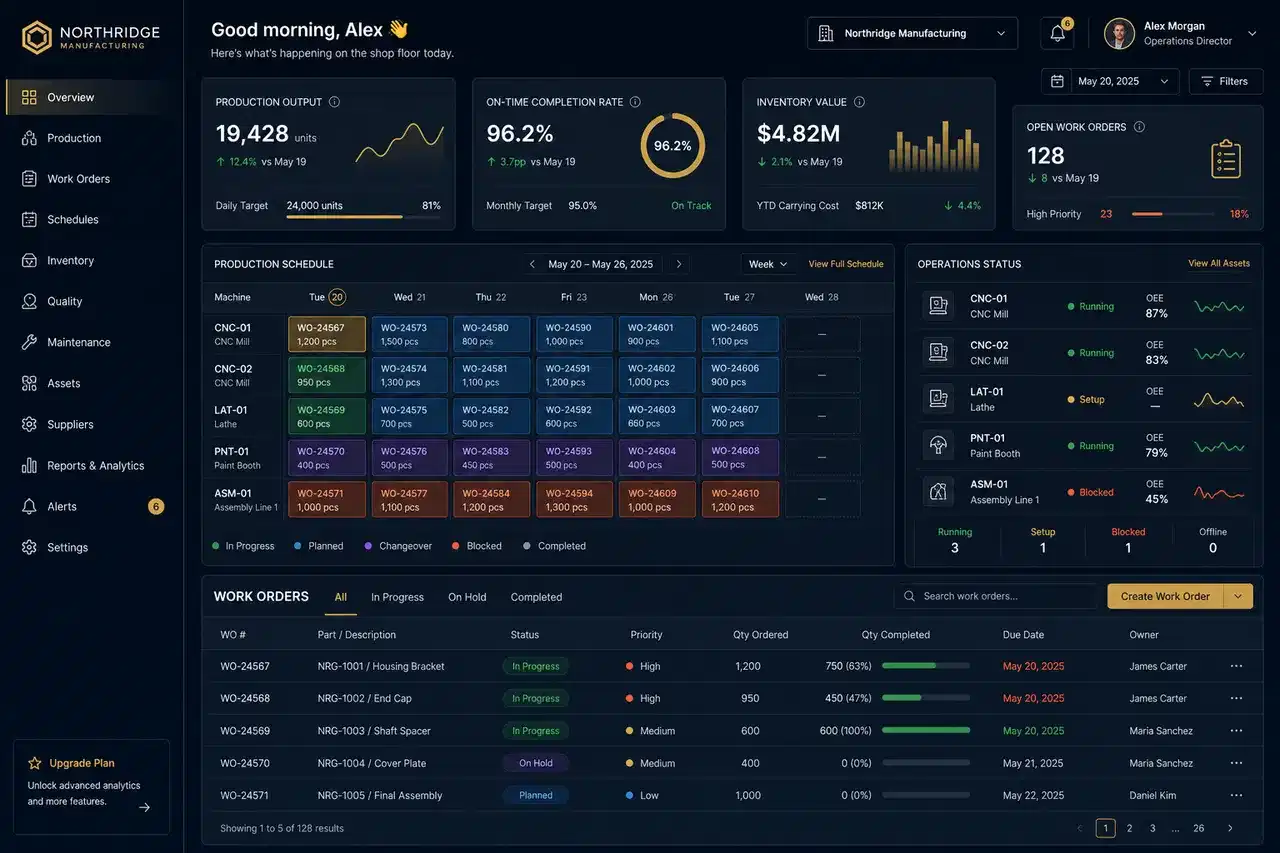
Task: Click the Search work orders field
Action: click(995, 596)
